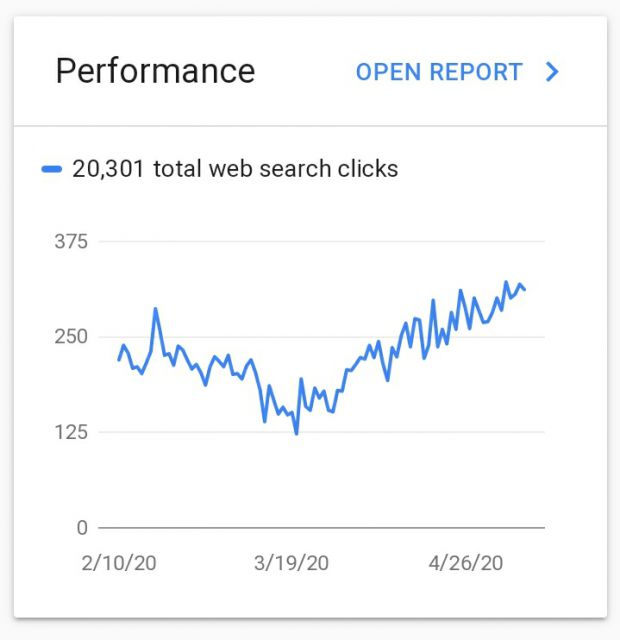Click the lowest dip point of the chart line
This screenshot has height=640, width=620.
[x=296, y=433]
